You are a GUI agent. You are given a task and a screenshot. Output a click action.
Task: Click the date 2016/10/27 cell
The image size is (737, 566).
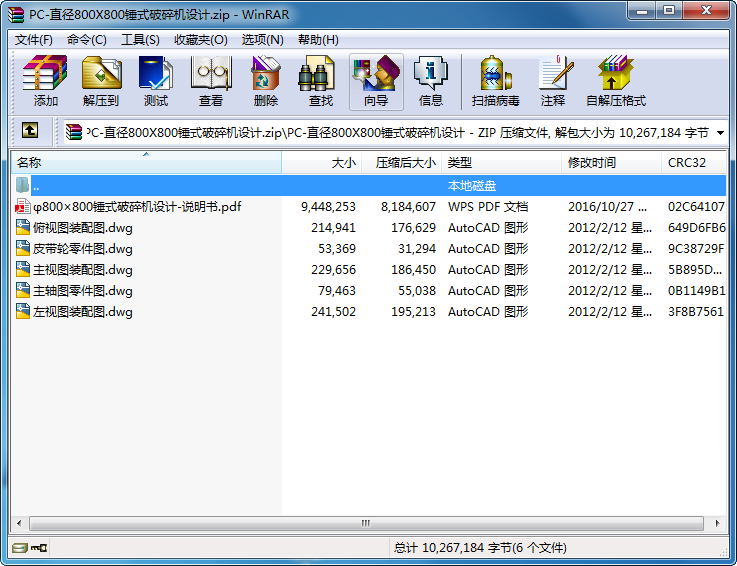point(607,206)
